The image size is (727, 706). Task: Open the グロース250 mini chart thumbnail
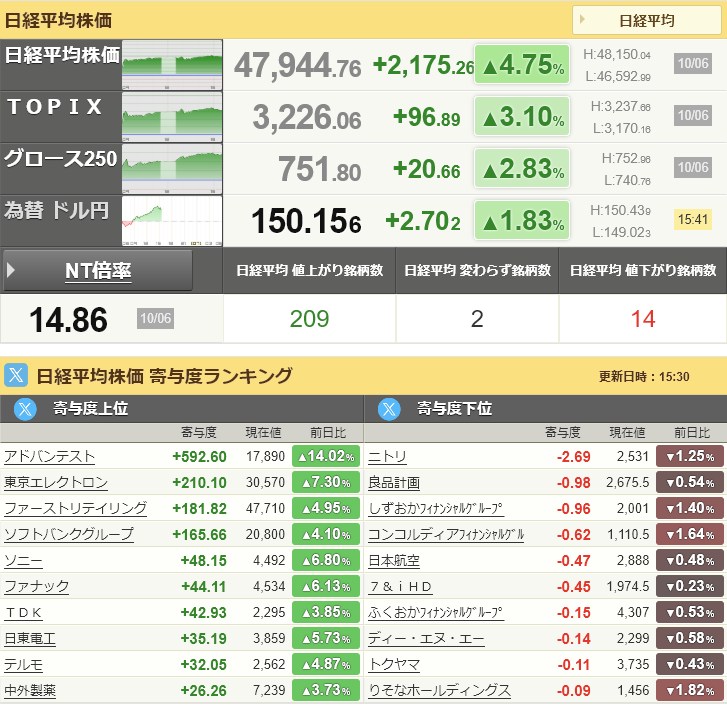pos(172,168)
